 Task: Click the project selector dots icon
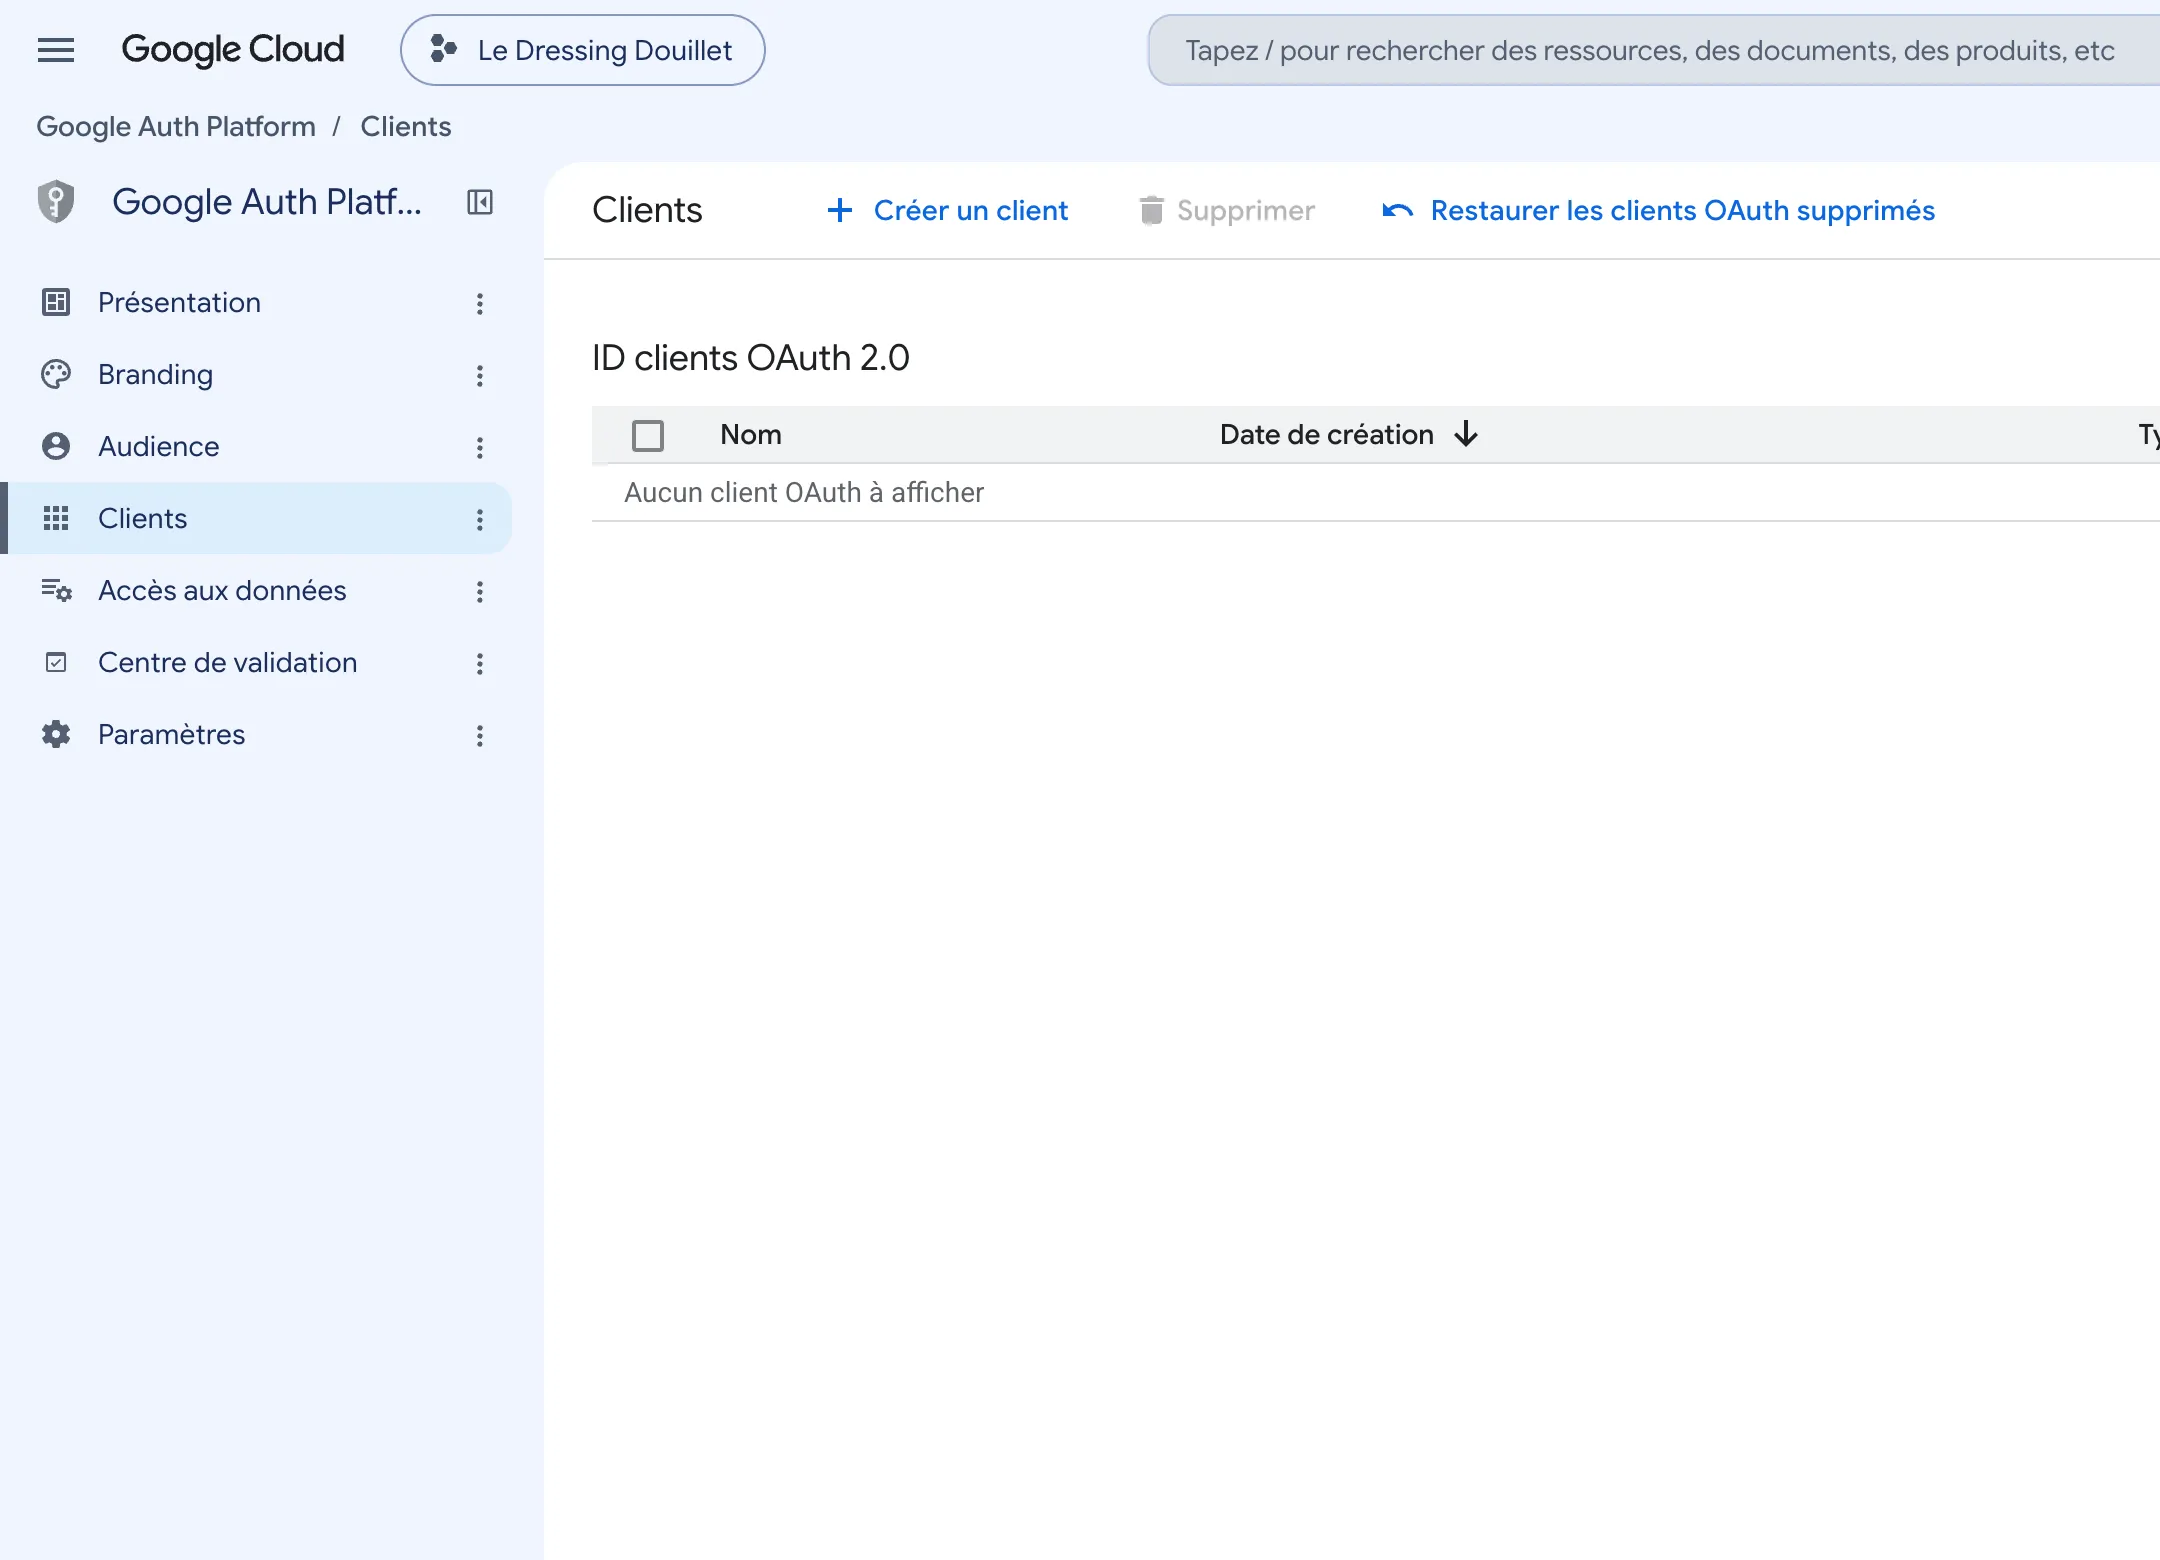[443, 49]
